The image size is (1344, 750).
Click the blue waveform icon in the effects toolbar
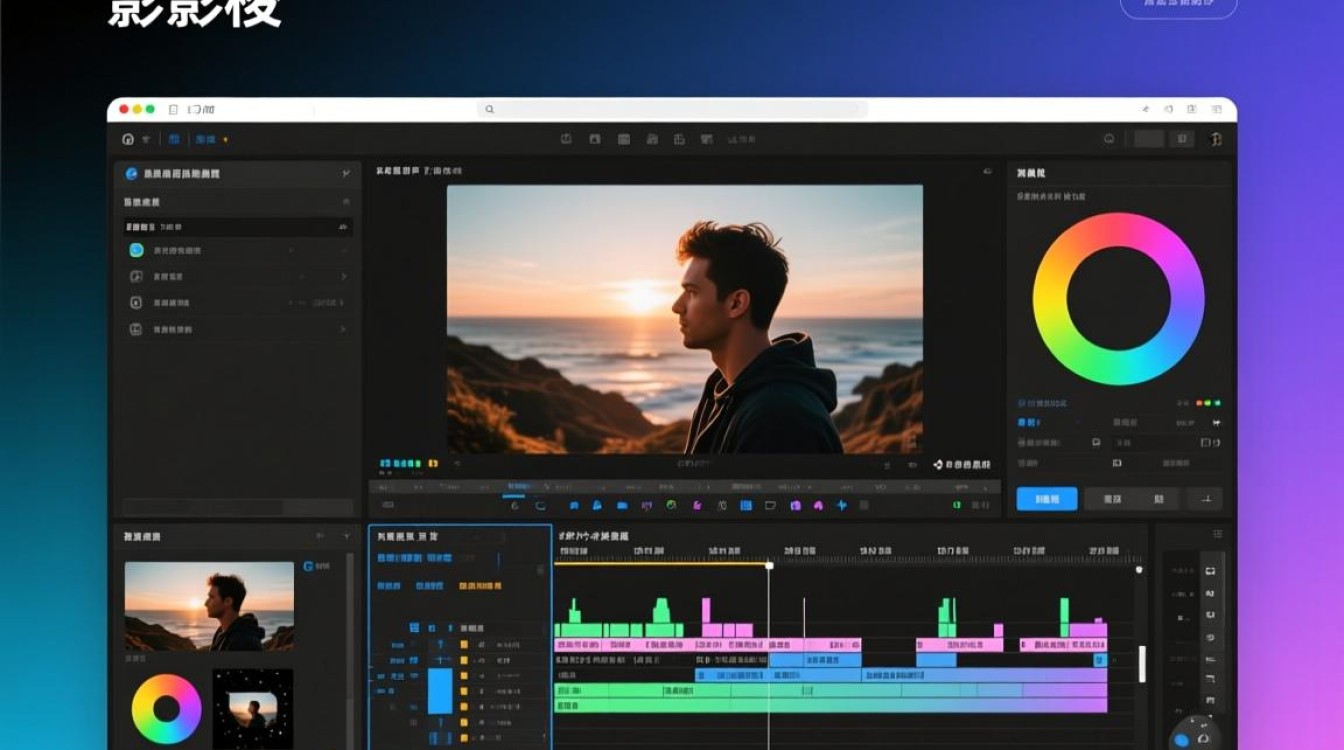click(x=841, y=506)
